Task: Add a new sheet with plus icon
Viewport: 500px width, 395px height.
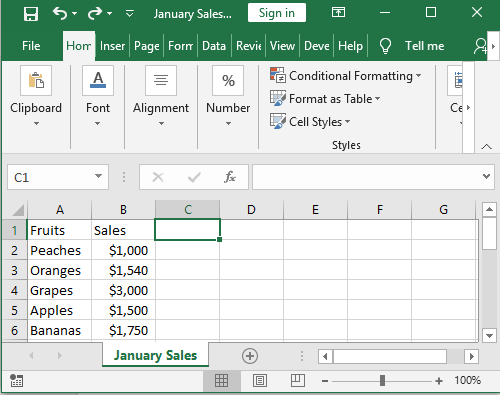Action: [x=250, y=356]
